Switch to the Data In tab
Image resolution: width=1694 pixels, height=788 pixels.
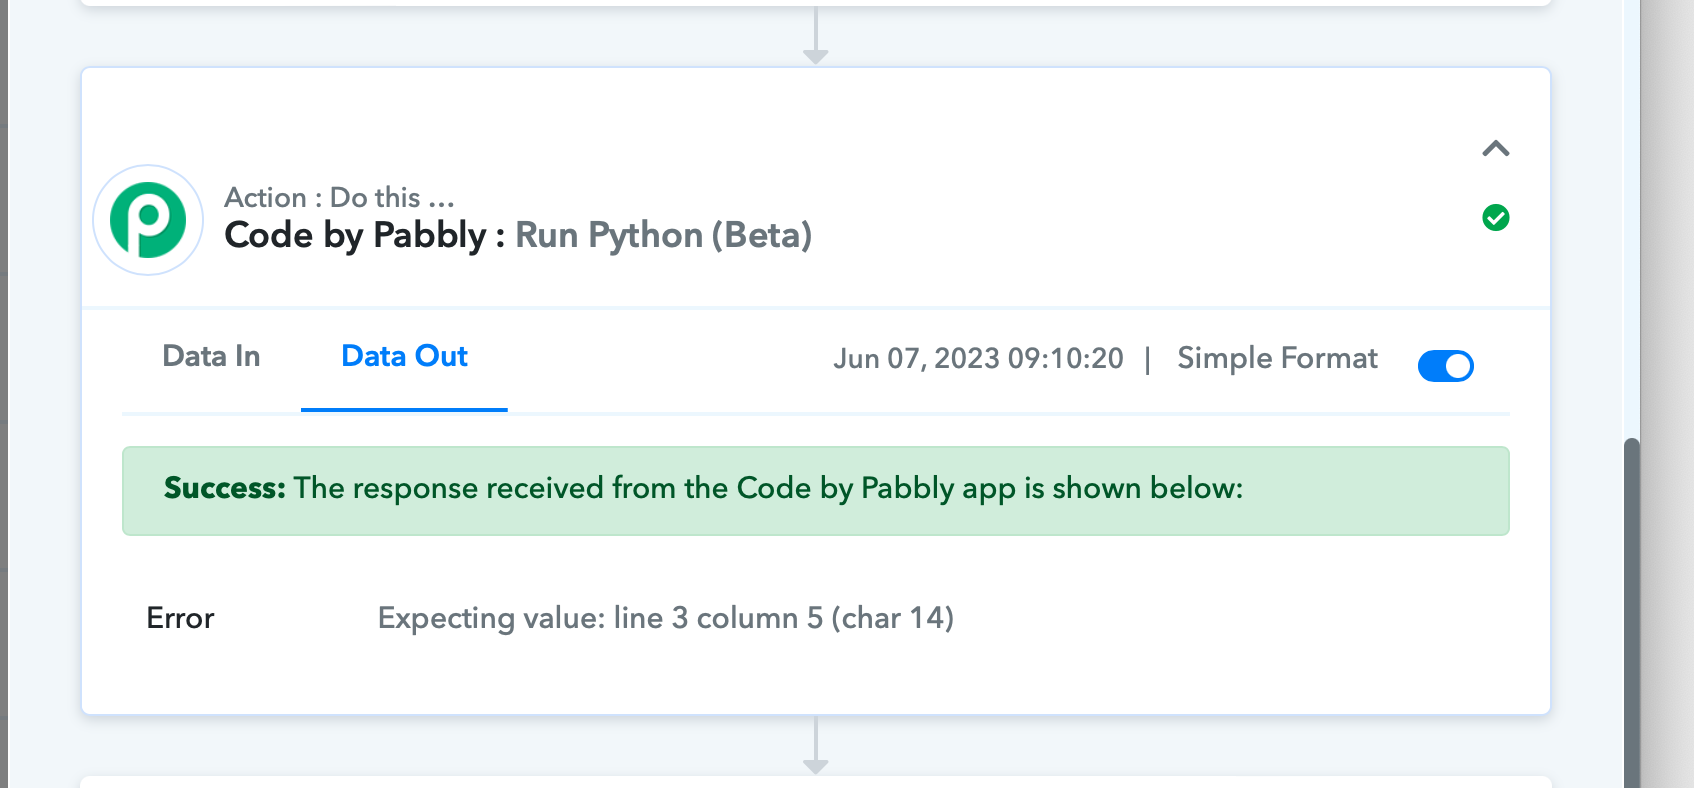(x=211, y=357)
